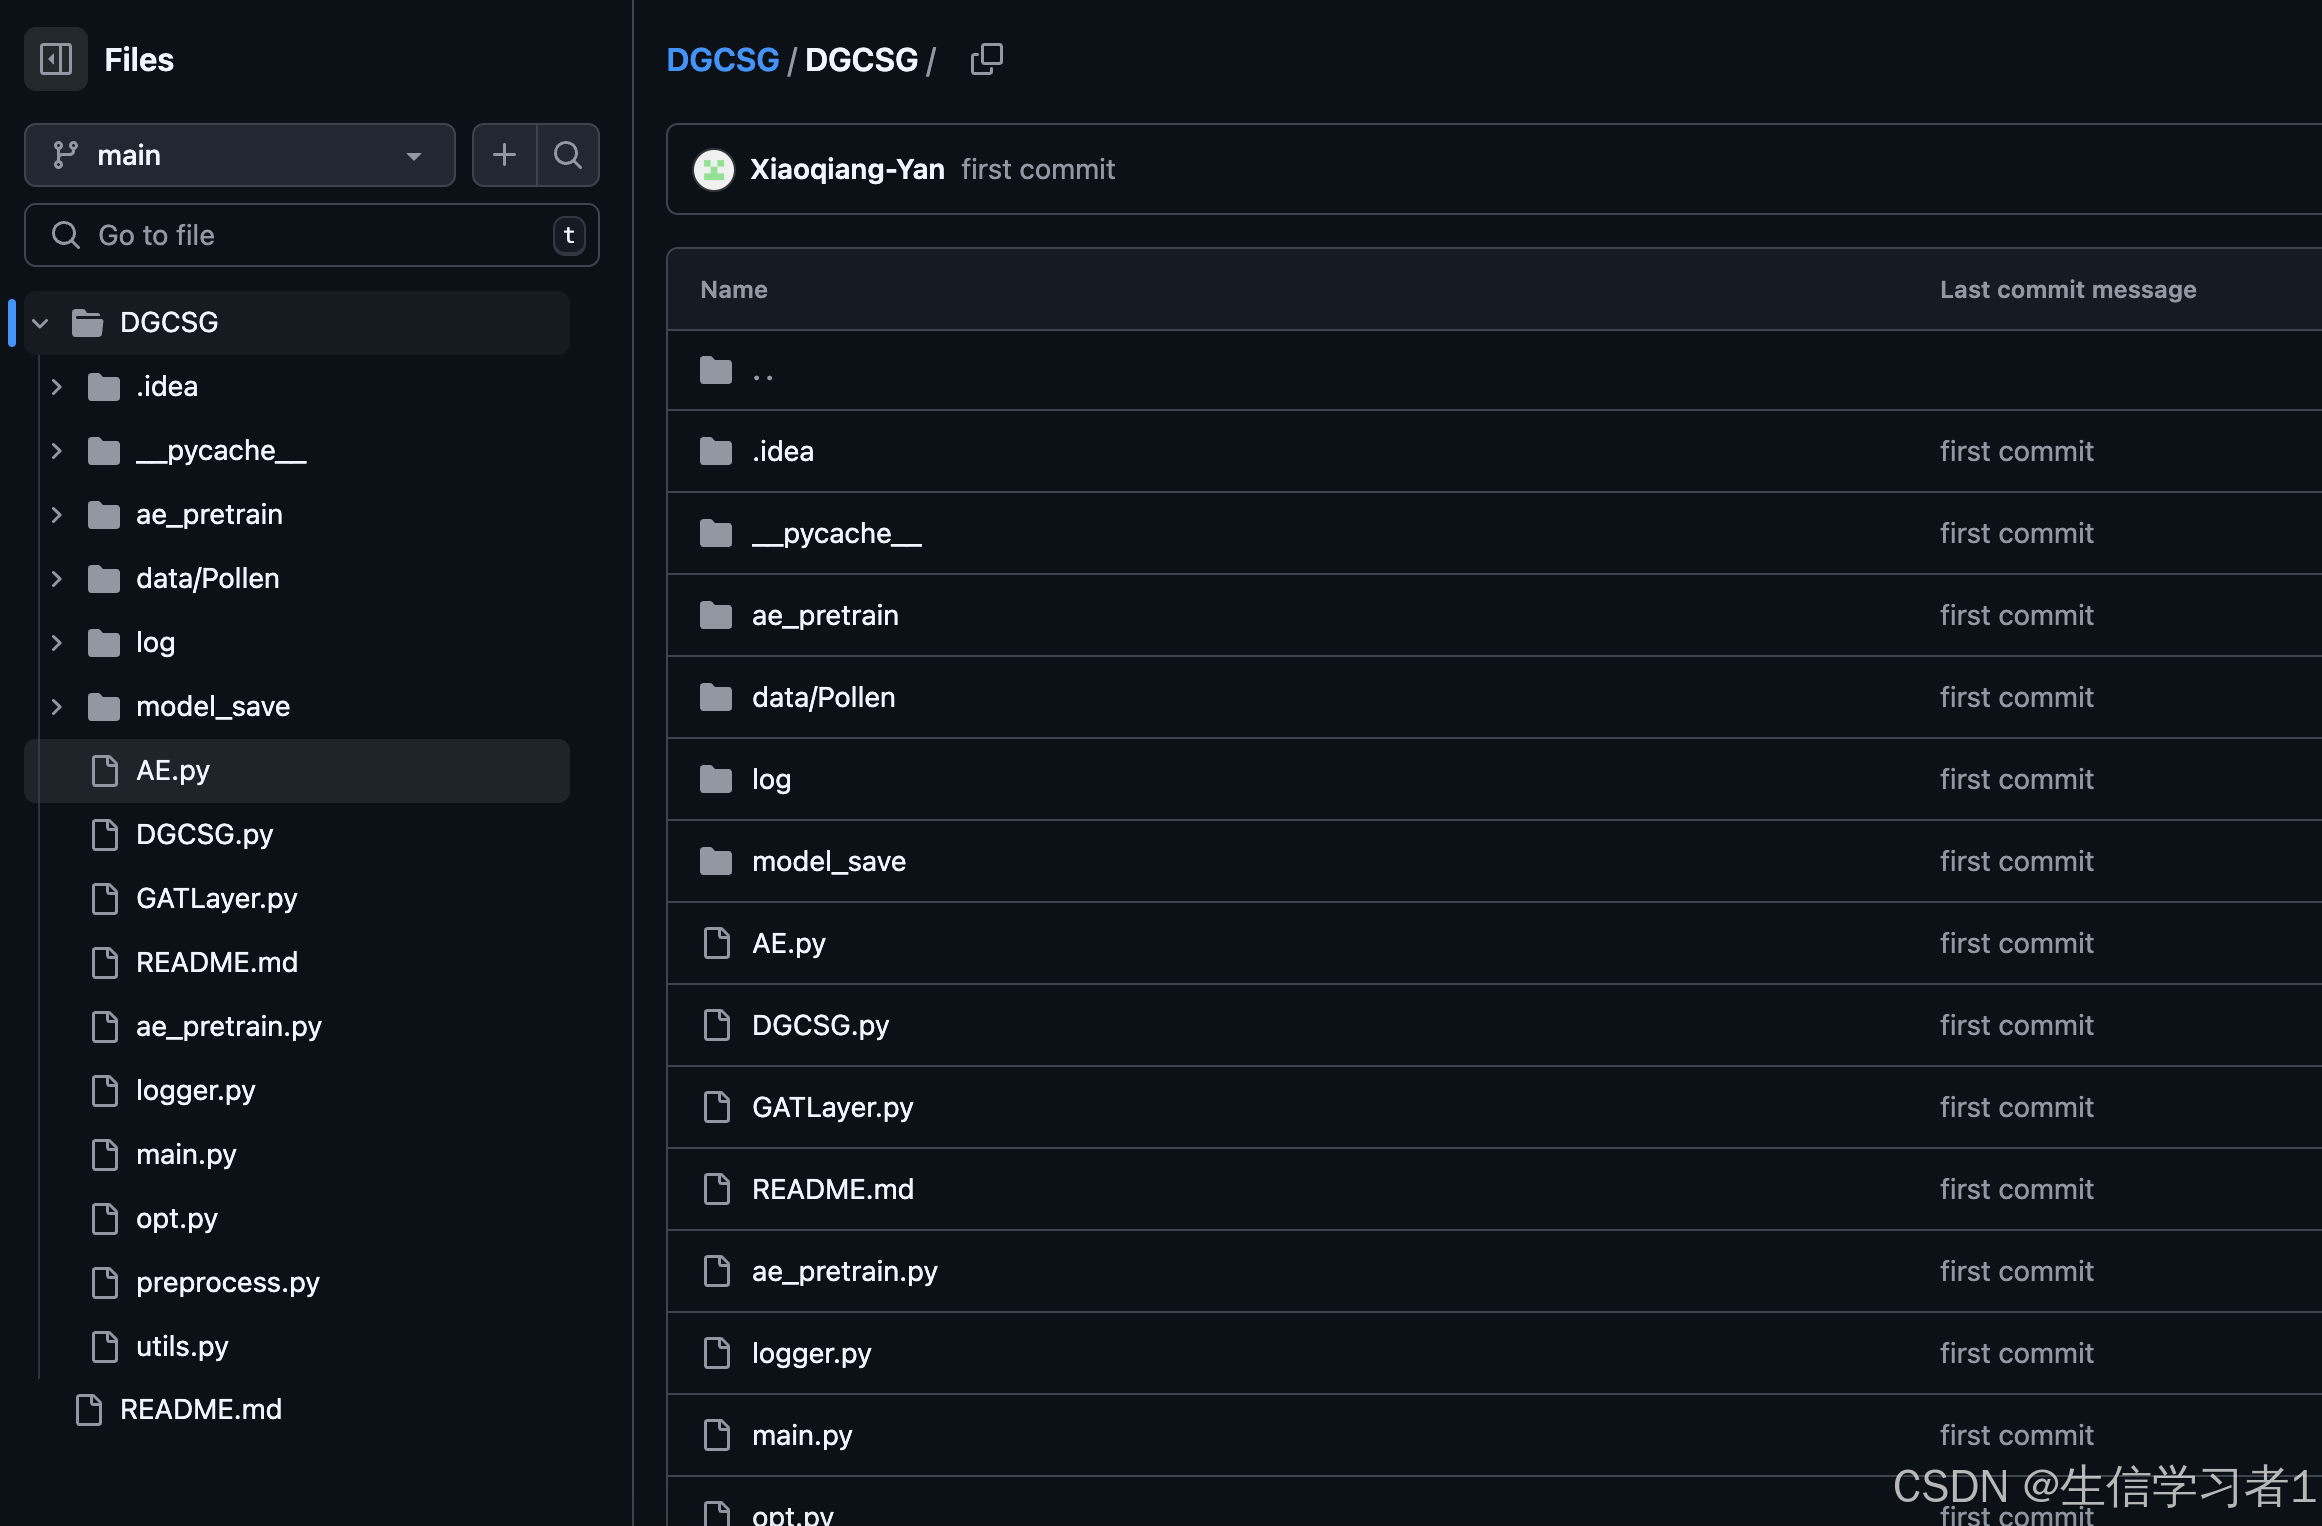Image resolution: width=2322 pixels, height=1526 pixels.
Task: Click folder icon of parent directory row
Action: pyautogui.click(x=716, y=371)
